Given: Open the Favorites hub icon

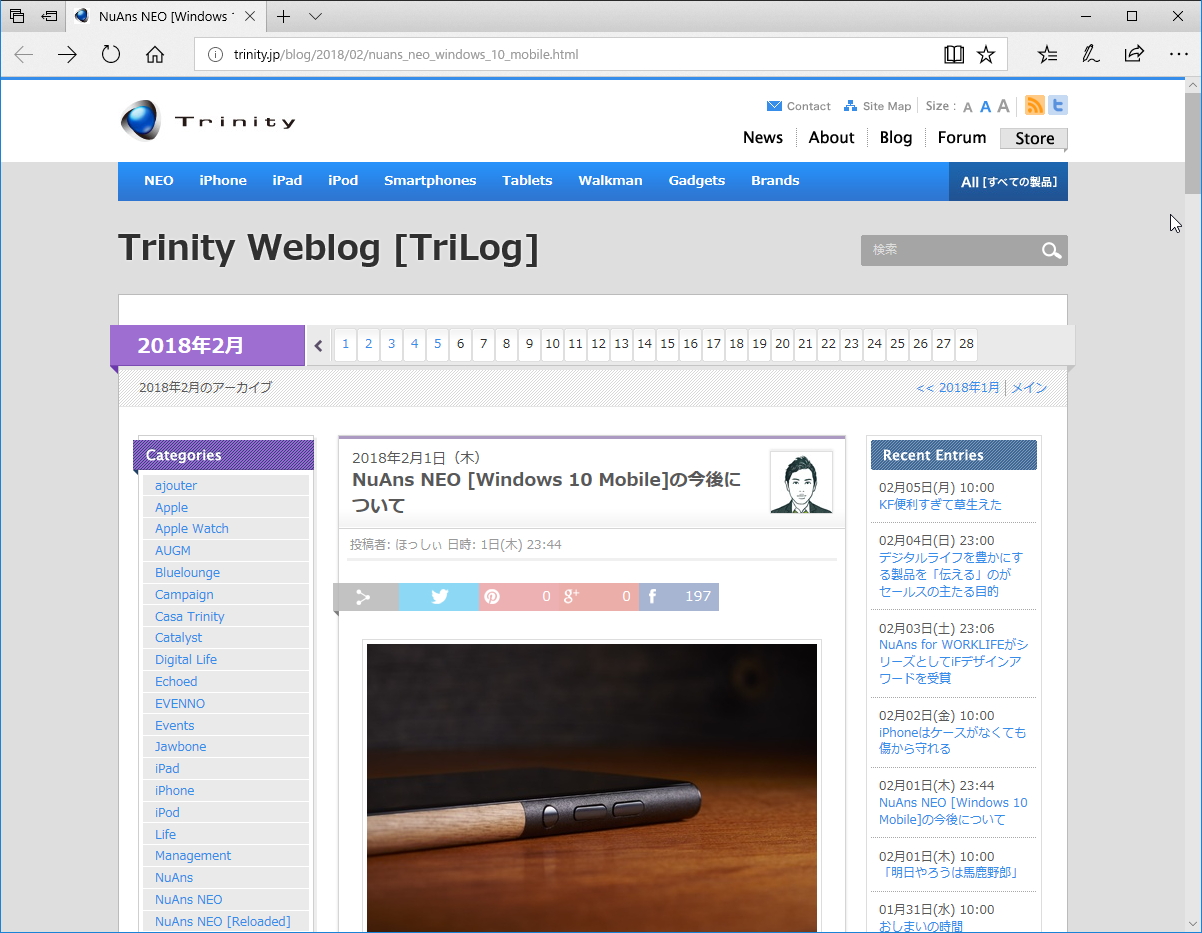Looking at the screenshot, I should tap(1047, 55).
